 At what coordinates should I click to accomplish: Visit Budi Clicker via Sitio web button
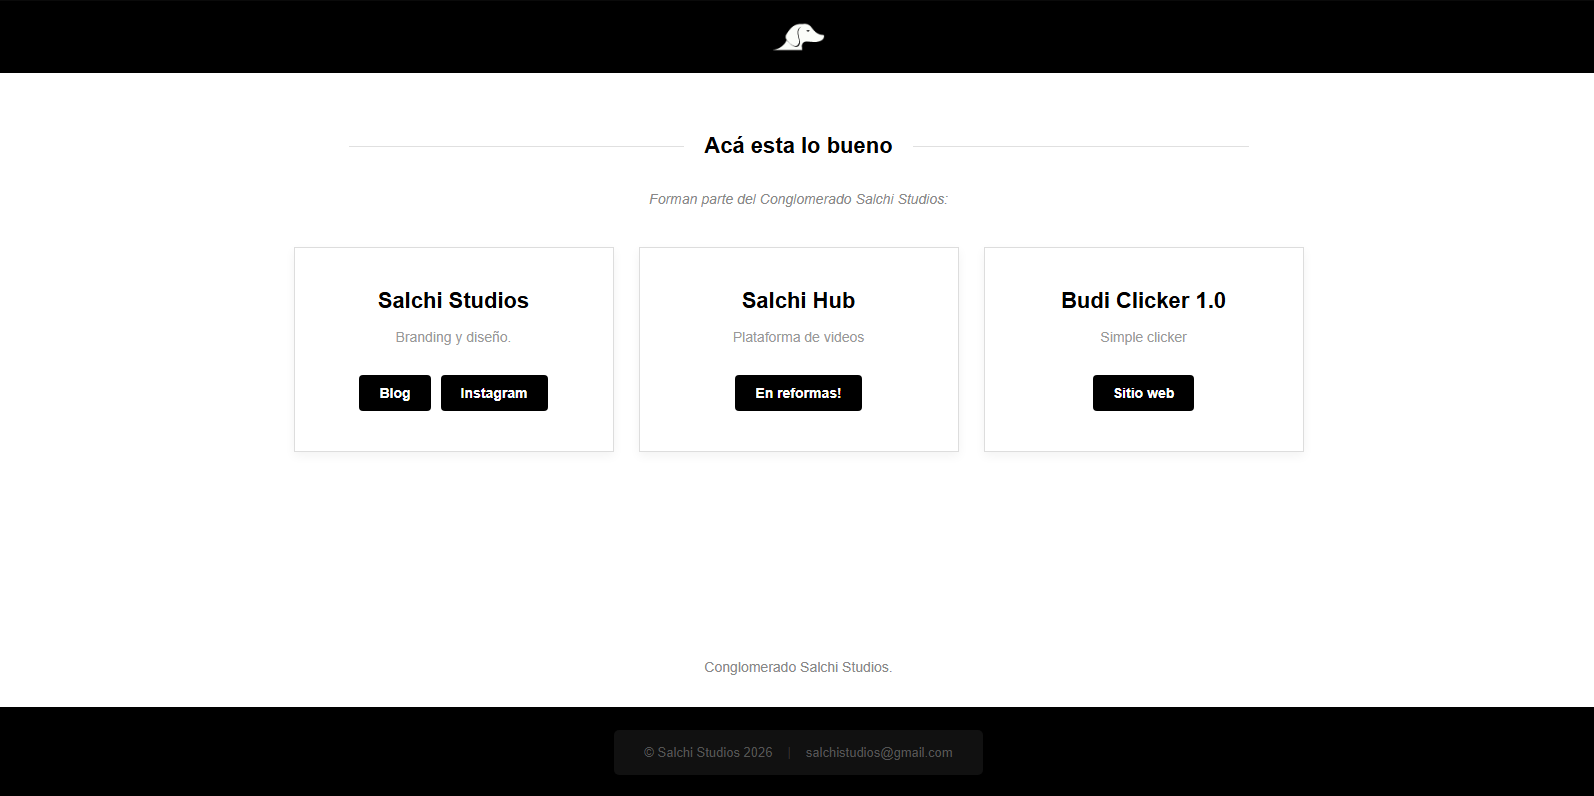coord(1143,393)
